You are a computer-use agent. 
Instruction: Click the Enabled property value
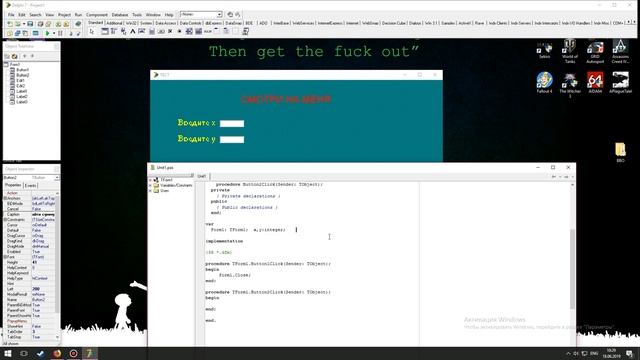click(x=43, y=252)
